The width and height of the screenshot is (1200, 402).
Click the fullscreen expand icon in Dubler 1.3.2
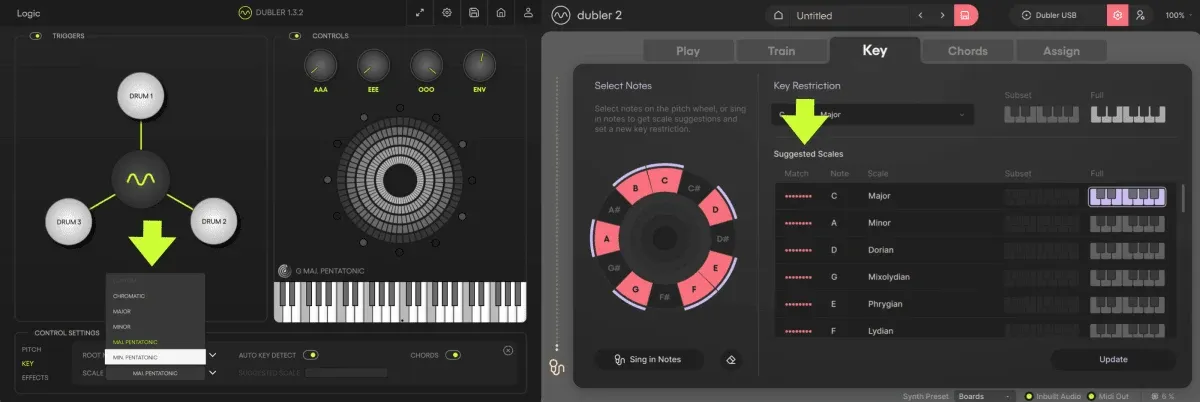pyautogui.click(x=420, y=13)
